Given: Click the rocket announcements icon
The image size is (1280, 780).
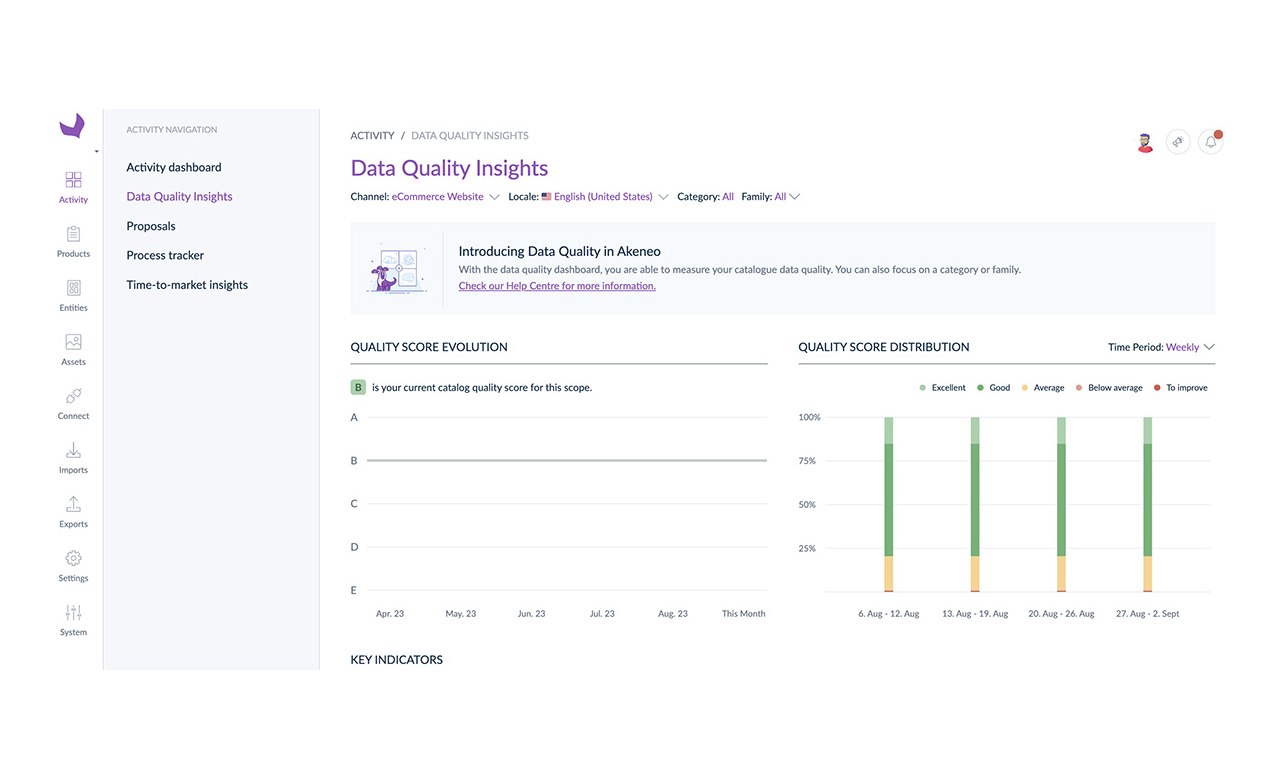Looking at the screenshot, I should (x=1178, y=142).
